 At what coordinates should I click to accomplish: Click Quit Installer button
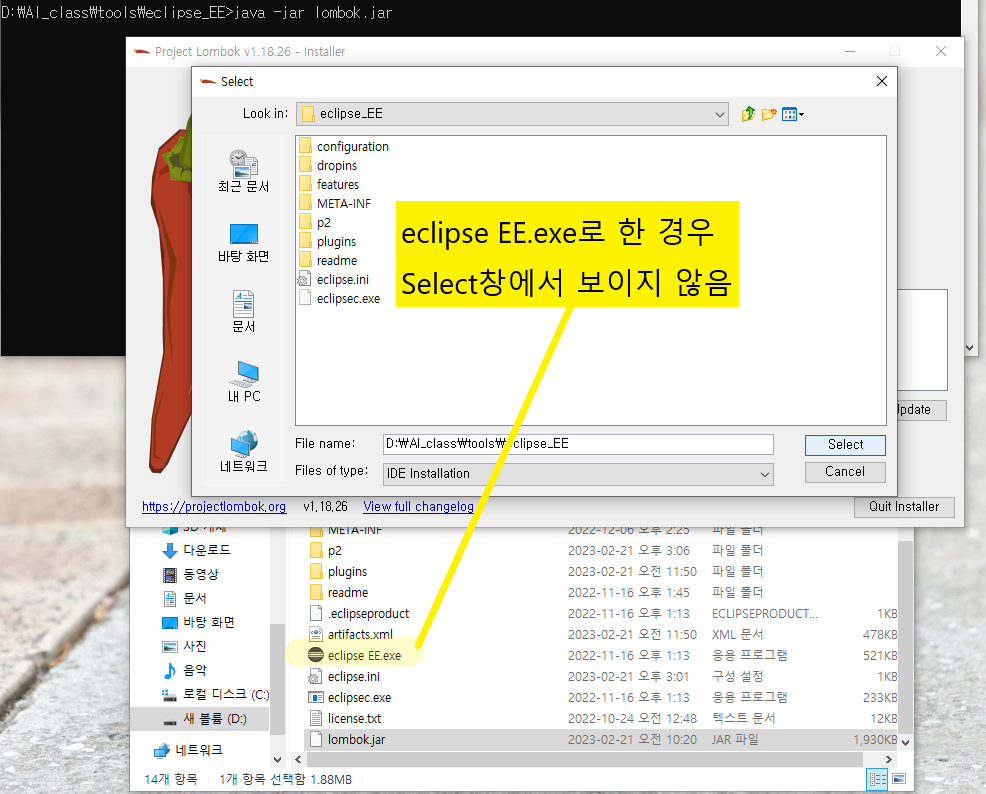click(x=904, y=507)
